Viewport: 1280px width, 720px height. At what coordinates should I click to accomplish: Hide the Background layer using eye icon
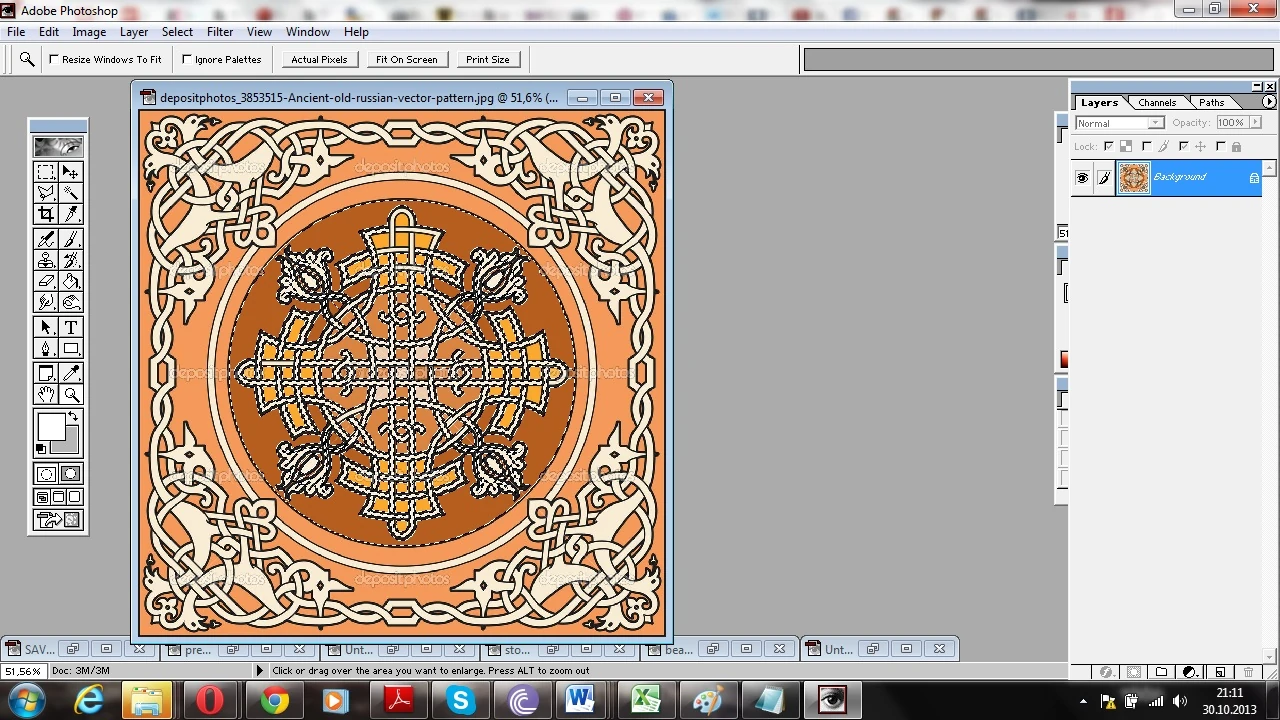coord(1082,178)
